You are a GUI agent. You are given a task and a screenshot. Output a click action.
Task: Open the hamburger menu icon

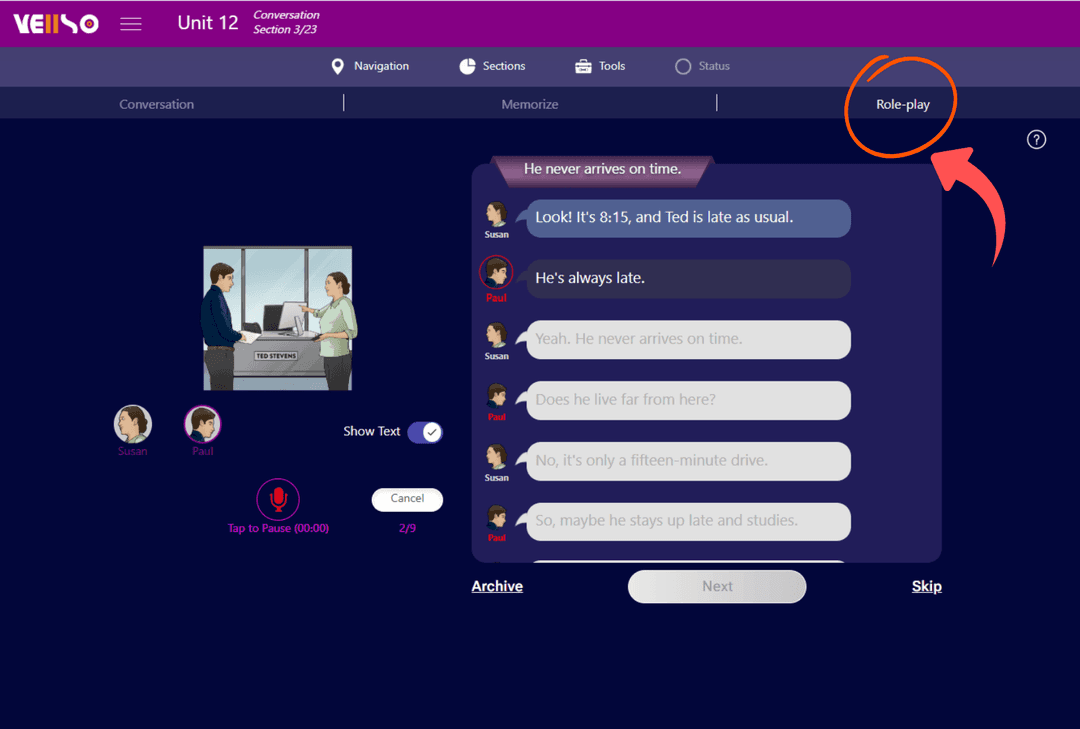tap(131, 24)
